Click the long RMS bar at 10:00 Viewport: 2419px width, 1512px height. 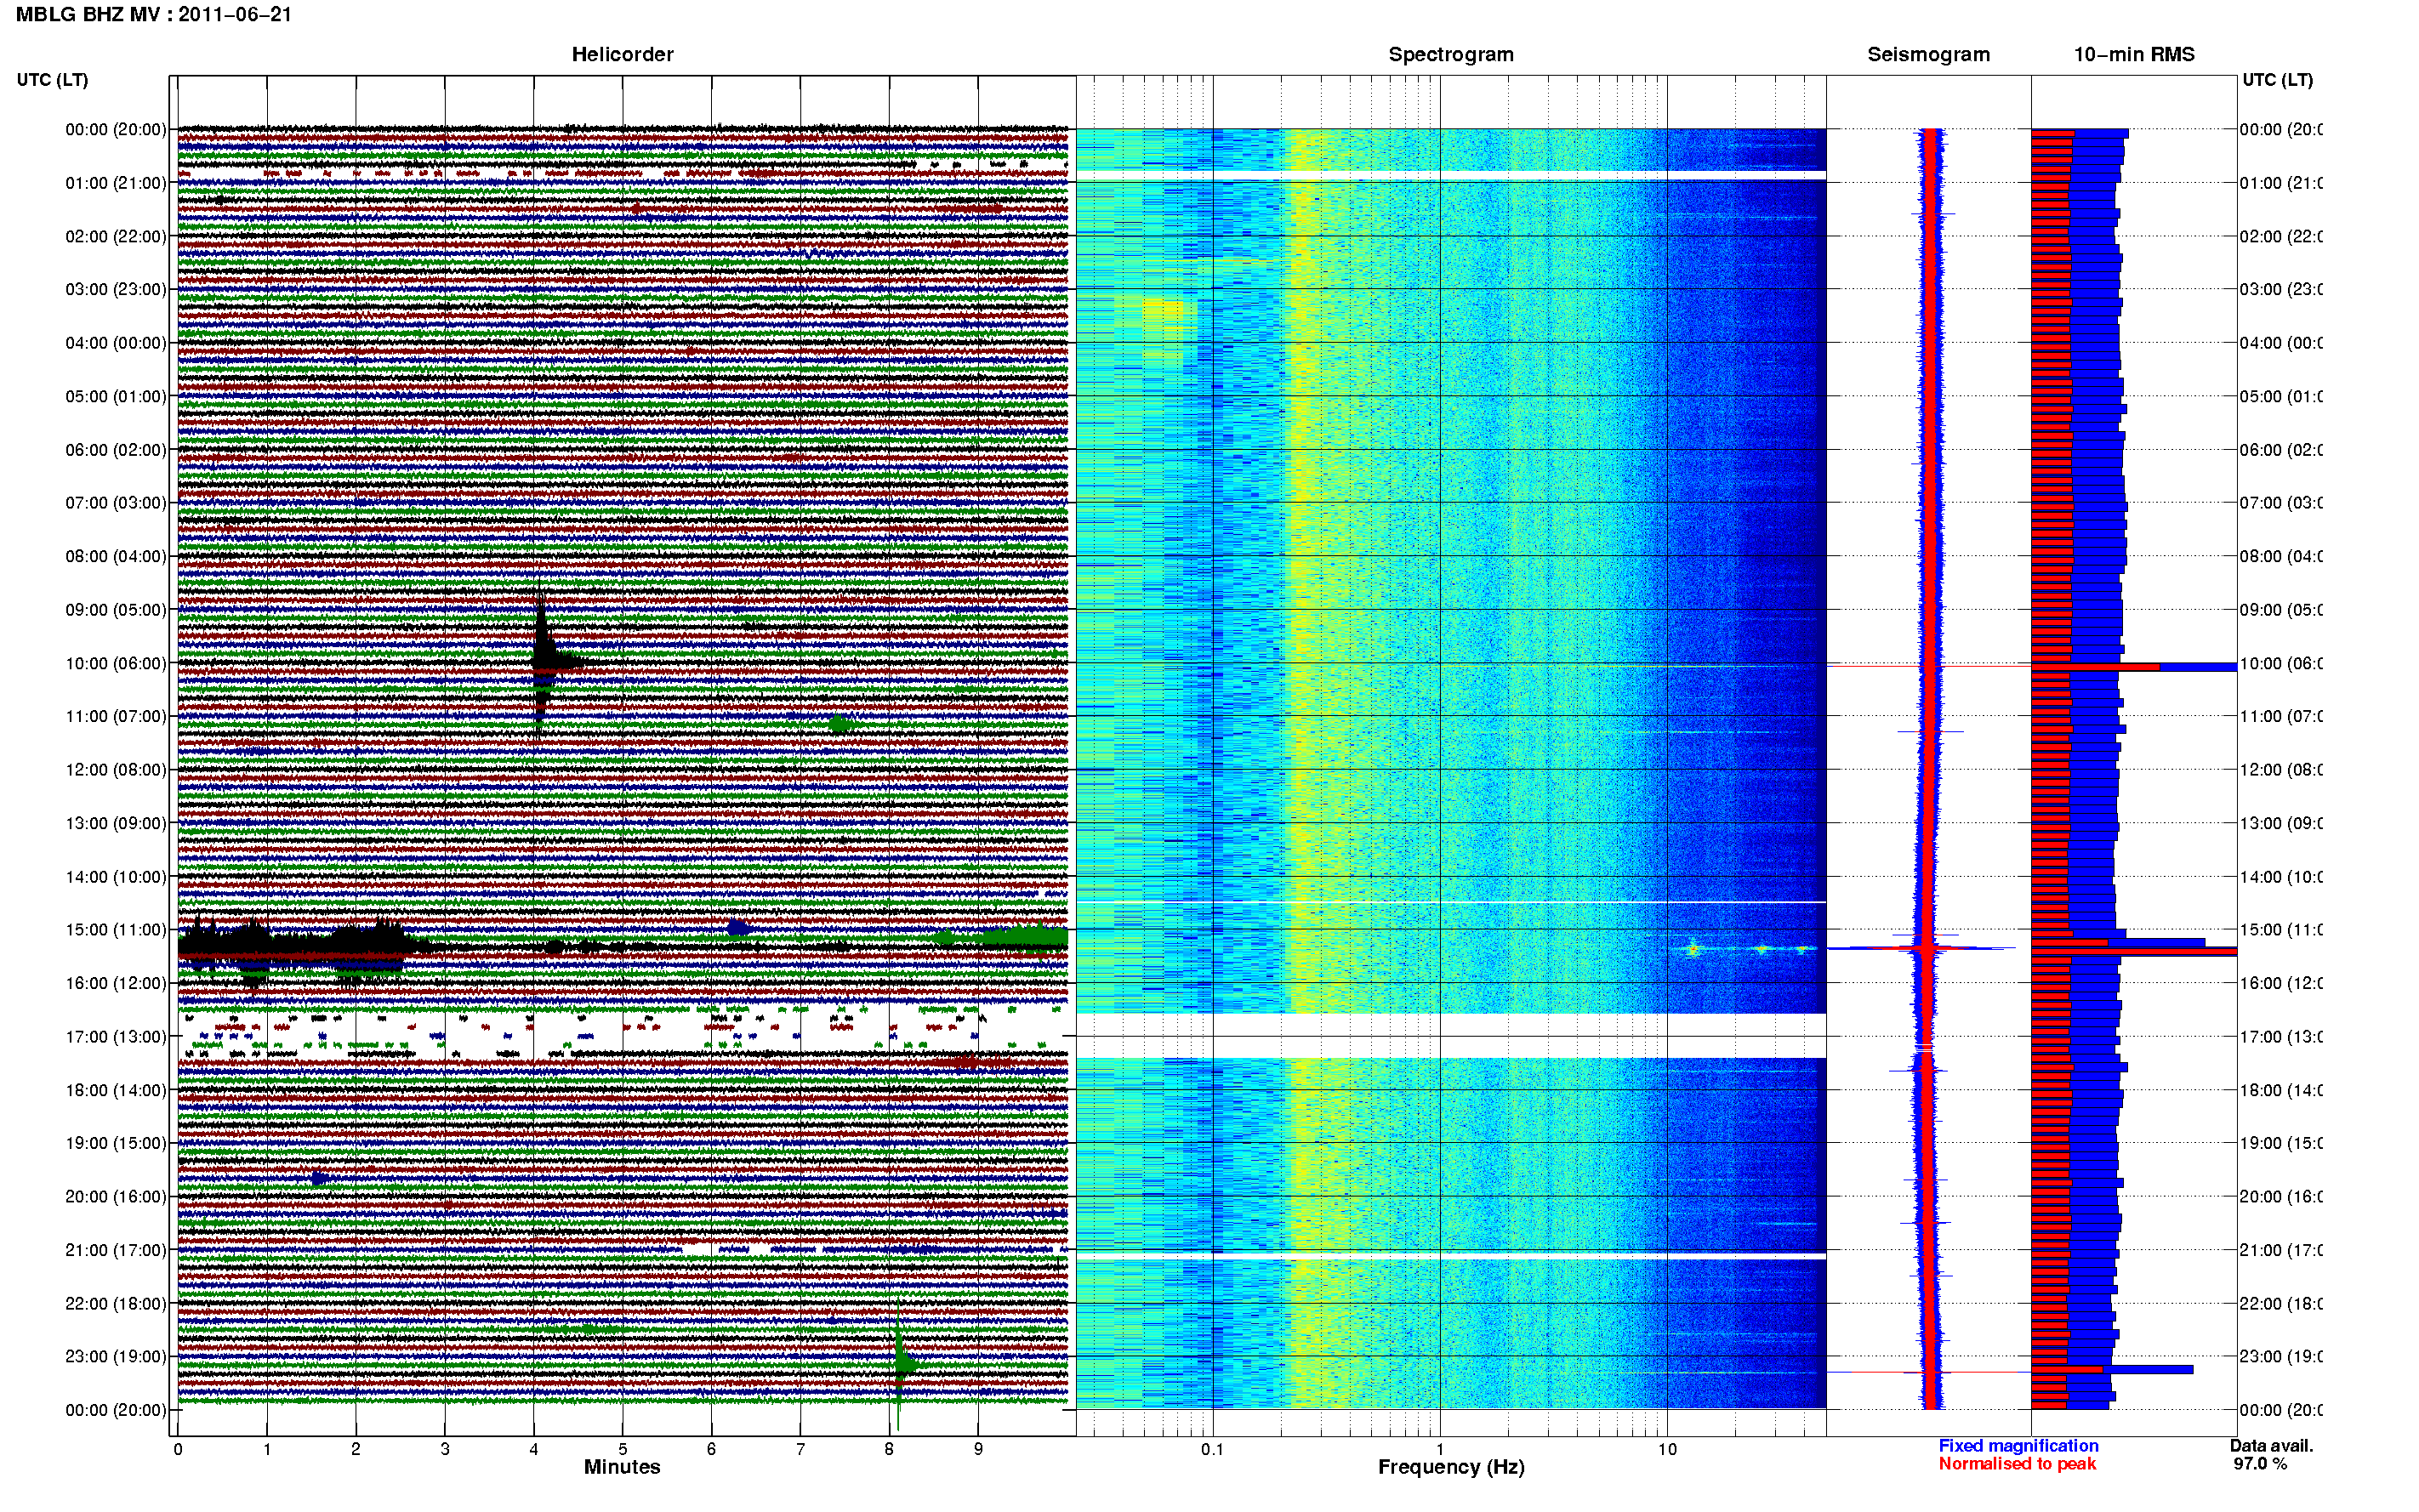click(x=2133, y=666)
